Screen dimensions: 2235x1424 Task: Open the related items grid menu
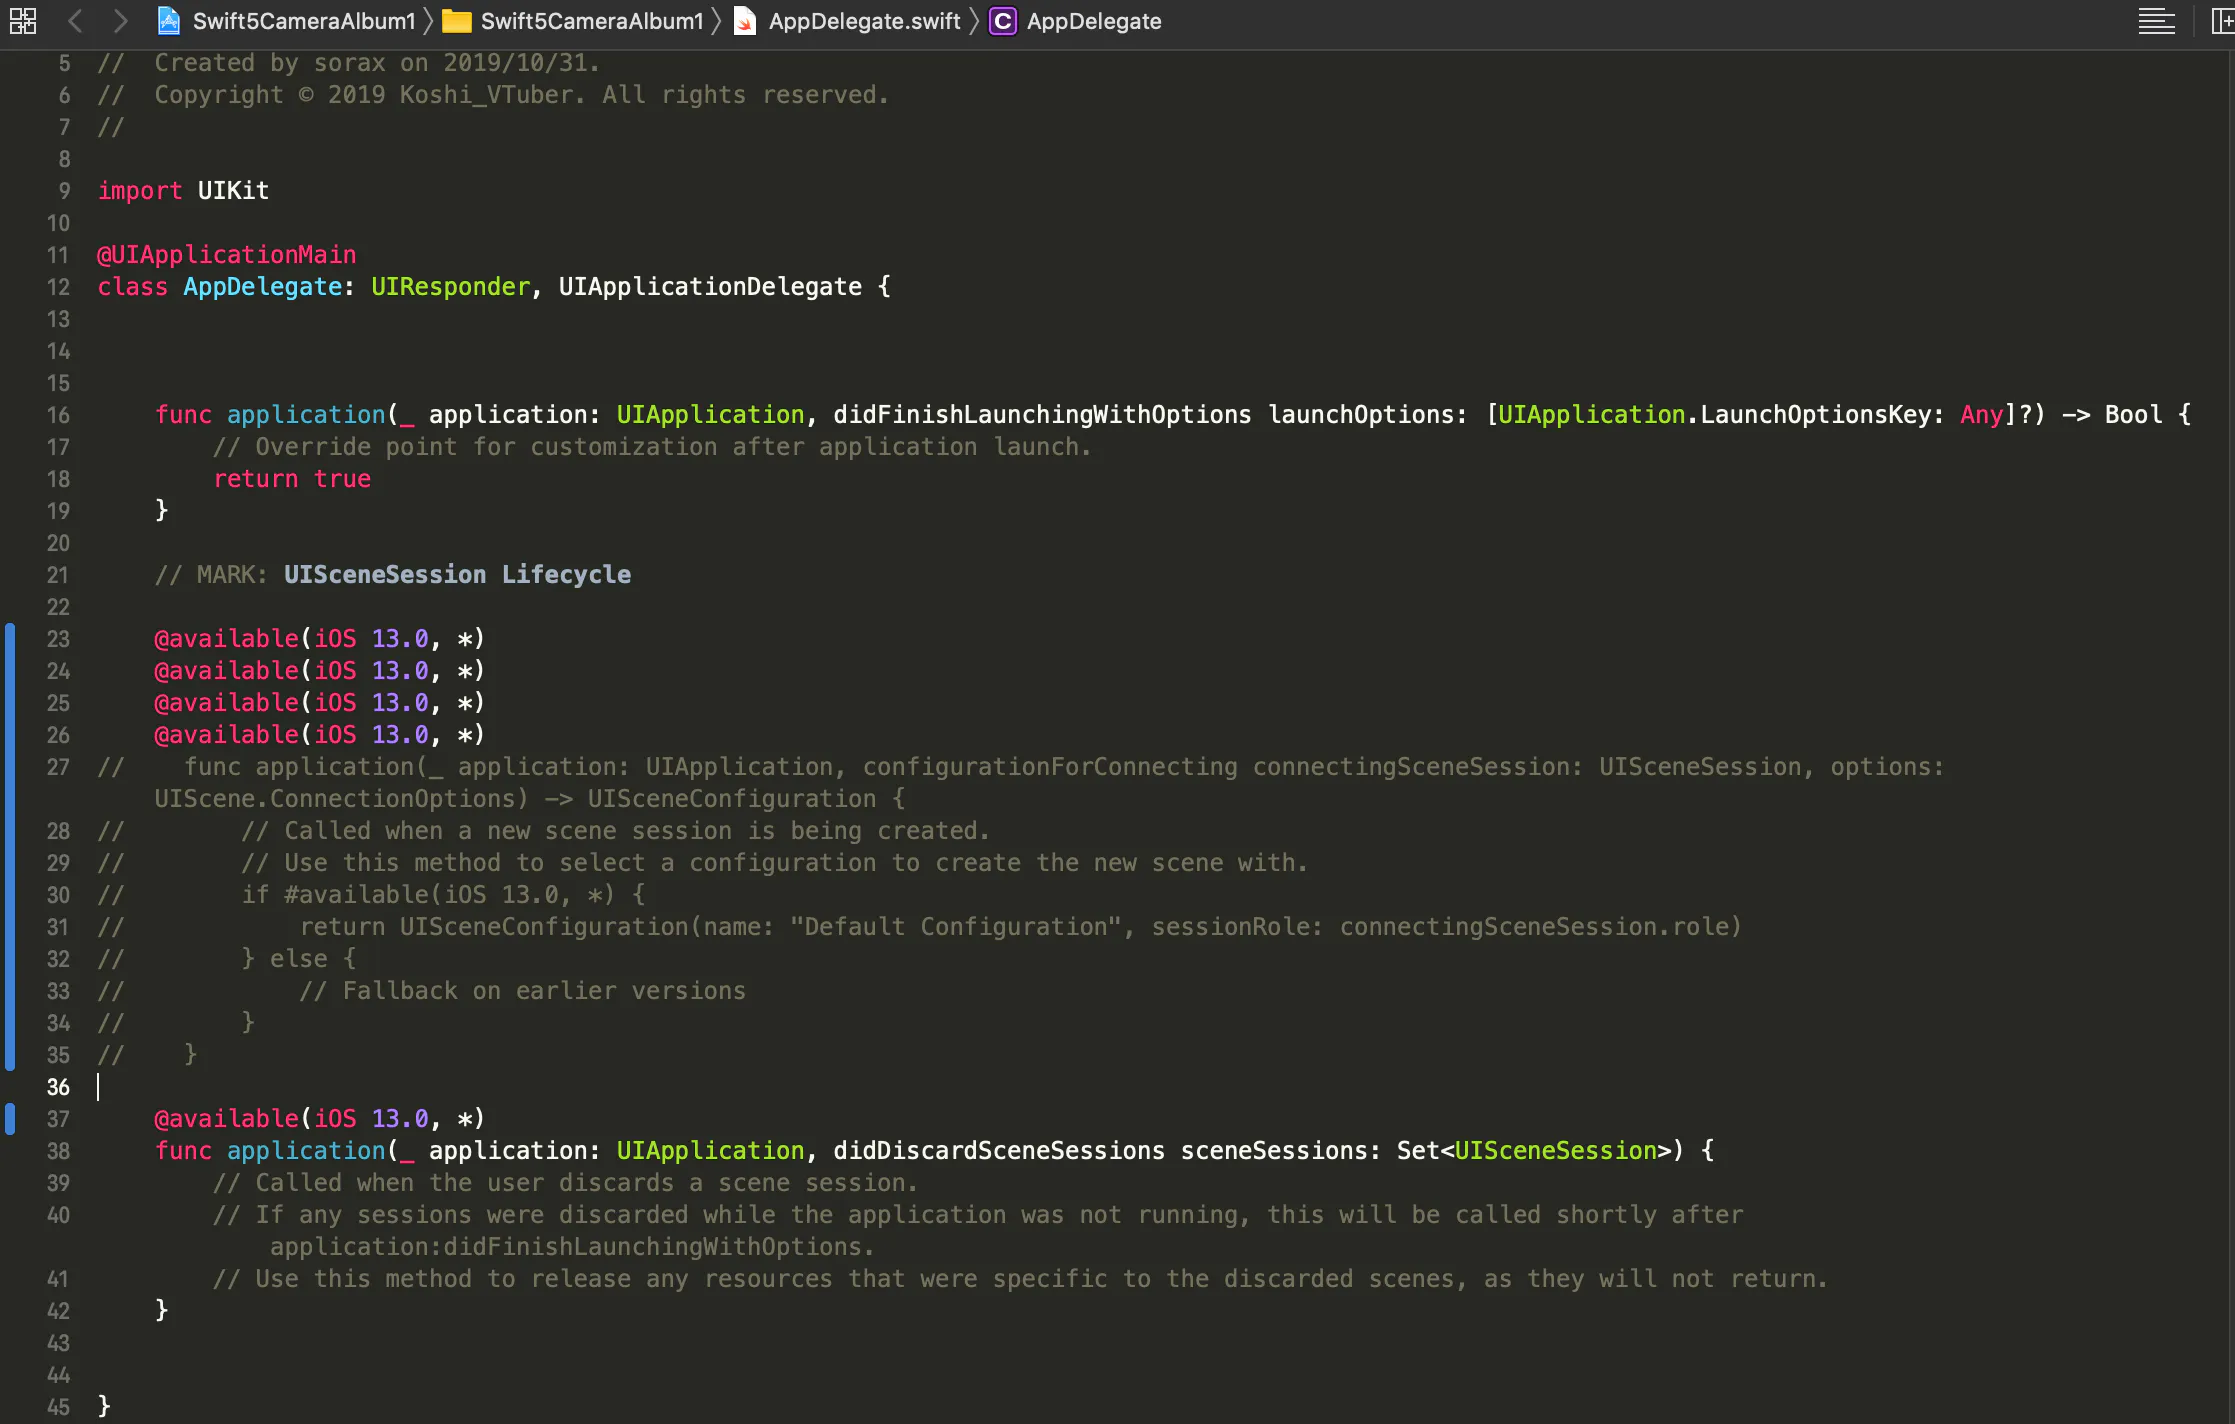tap(22, 21)
